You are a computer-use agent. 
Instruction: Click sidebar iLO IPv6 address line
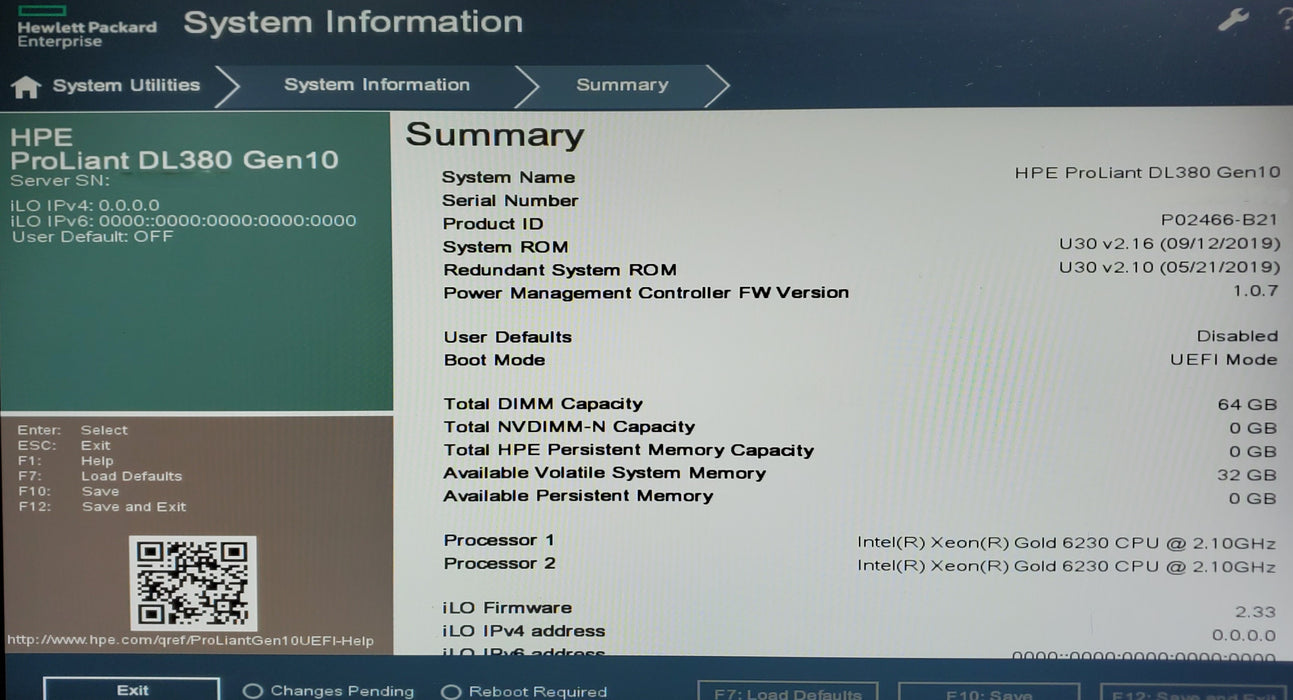pyautogui.click(x=184, y=221)
